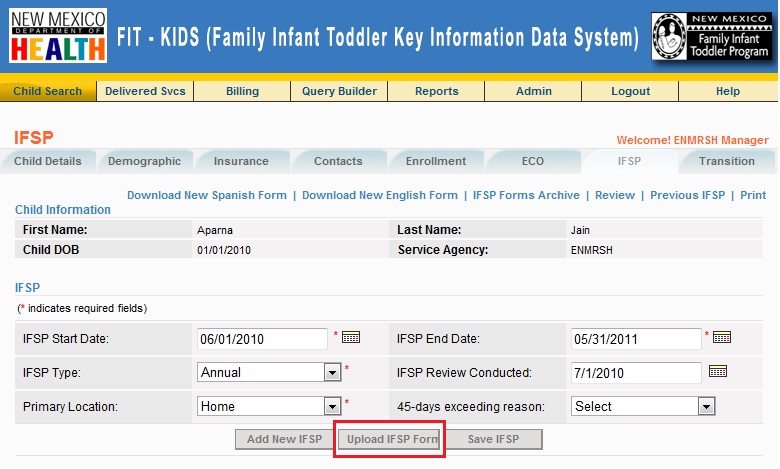780x469 pixels.
Task: Open the Help menu
Action: (728, 91)
